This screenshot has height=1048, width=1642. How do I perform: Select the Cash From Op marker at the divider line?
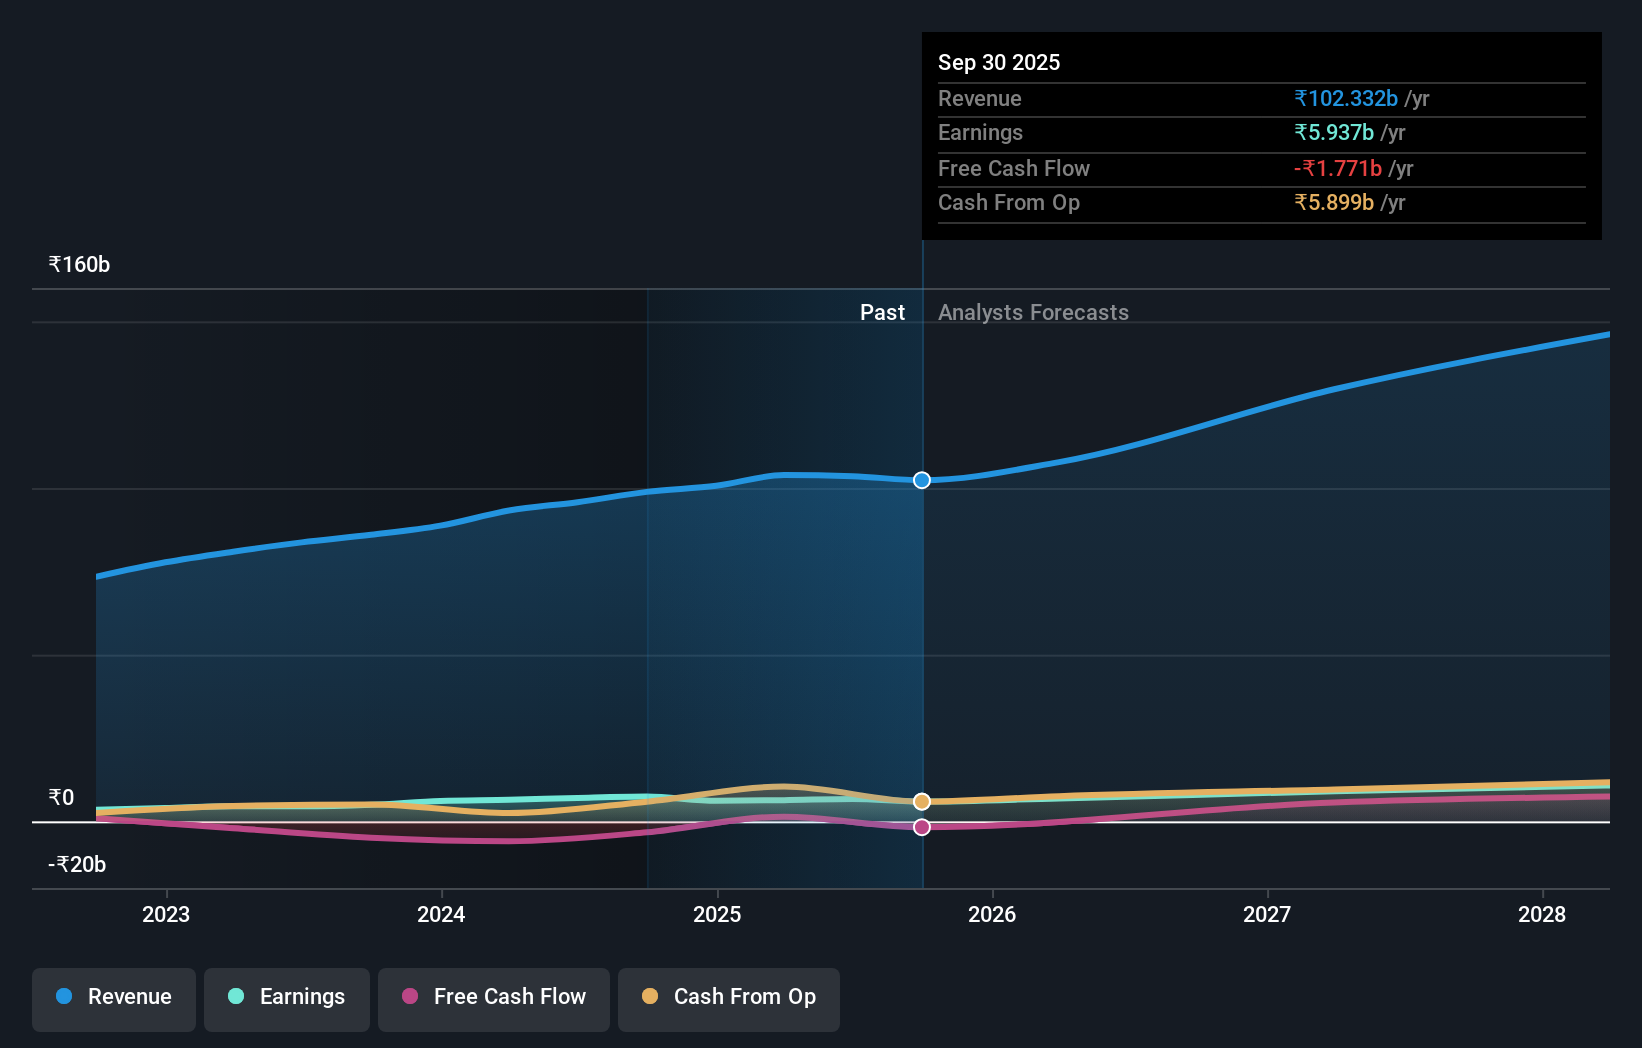(x=921, y=801)
